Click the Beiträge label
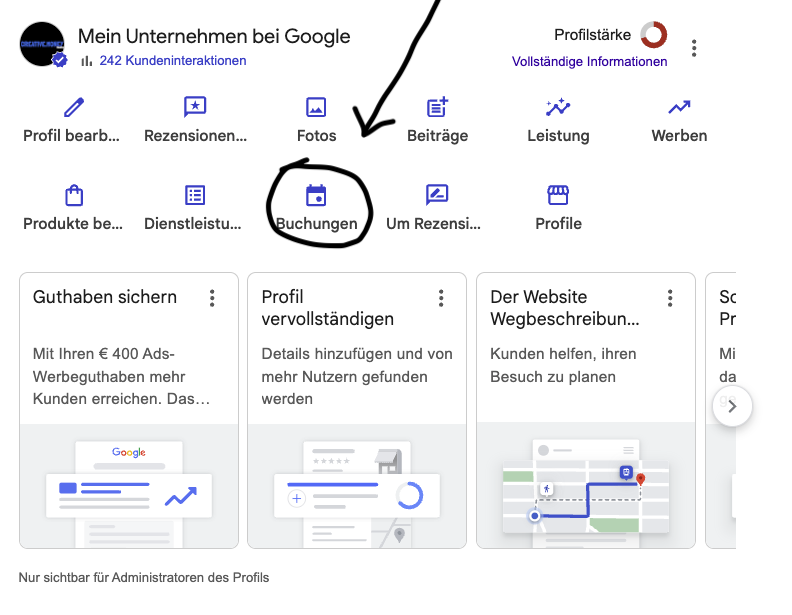Screen dimensions: 792x615 pyautogui.click(x=437, y=136)
